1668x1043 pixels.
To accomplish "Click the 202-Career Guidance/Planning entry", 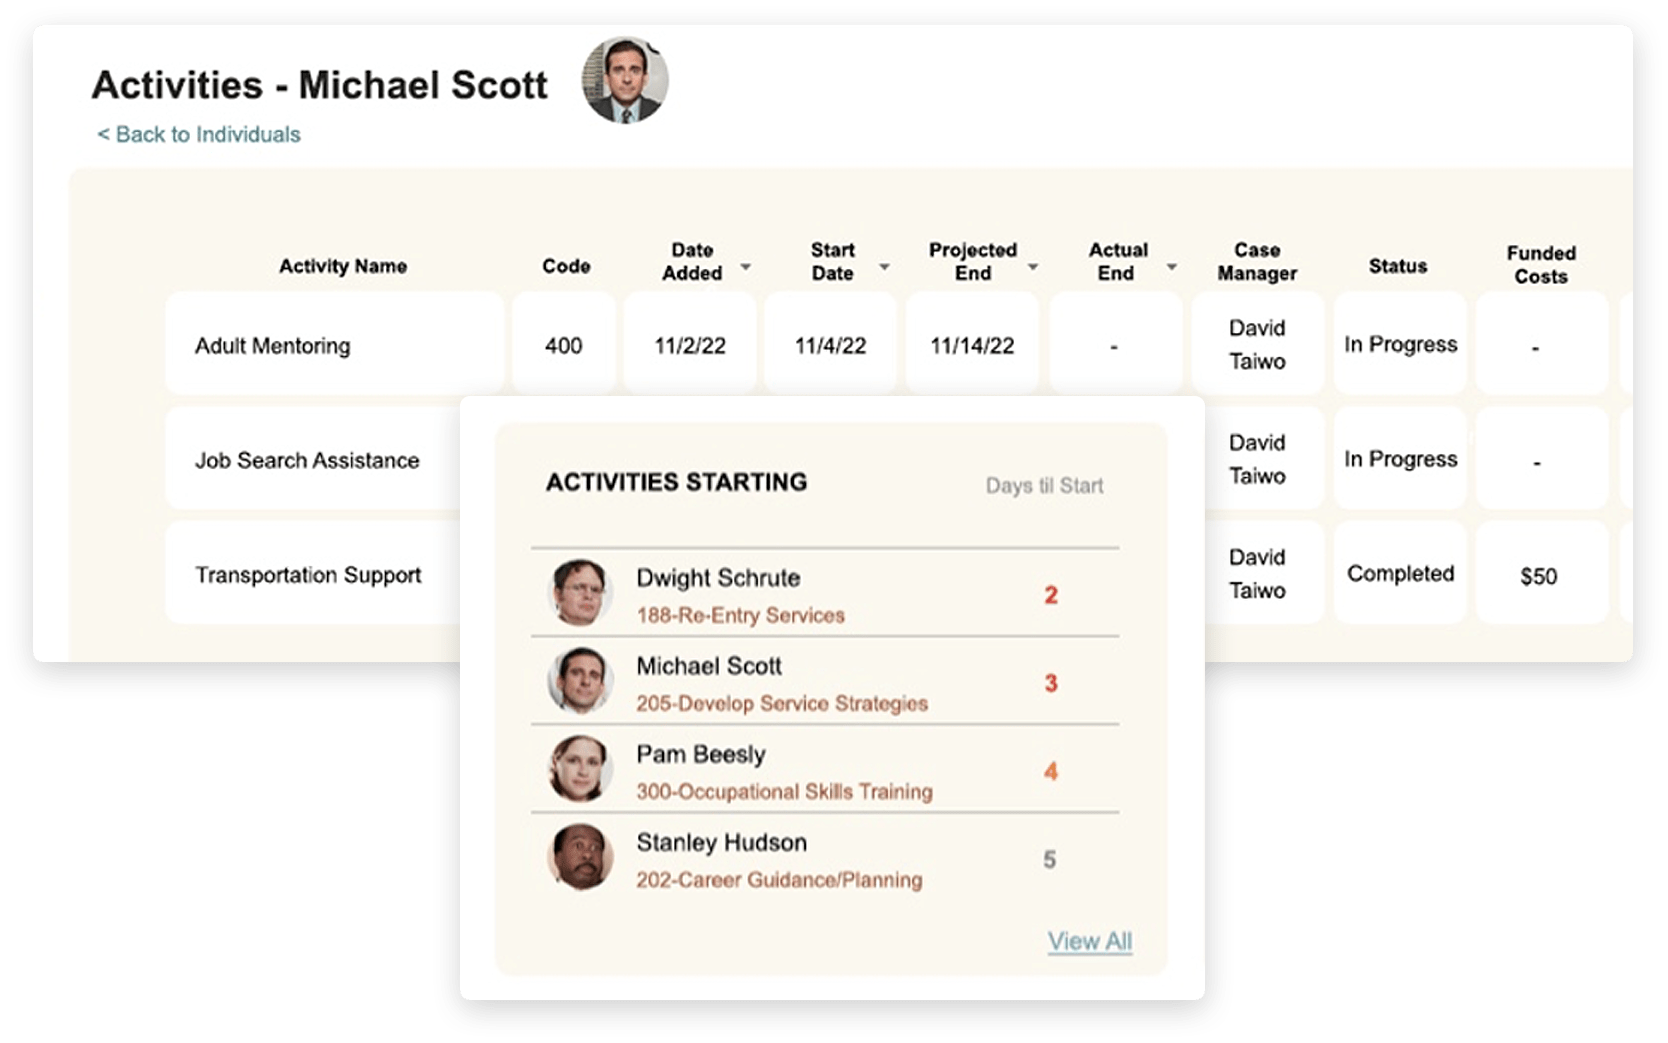I will click(779, 880).
